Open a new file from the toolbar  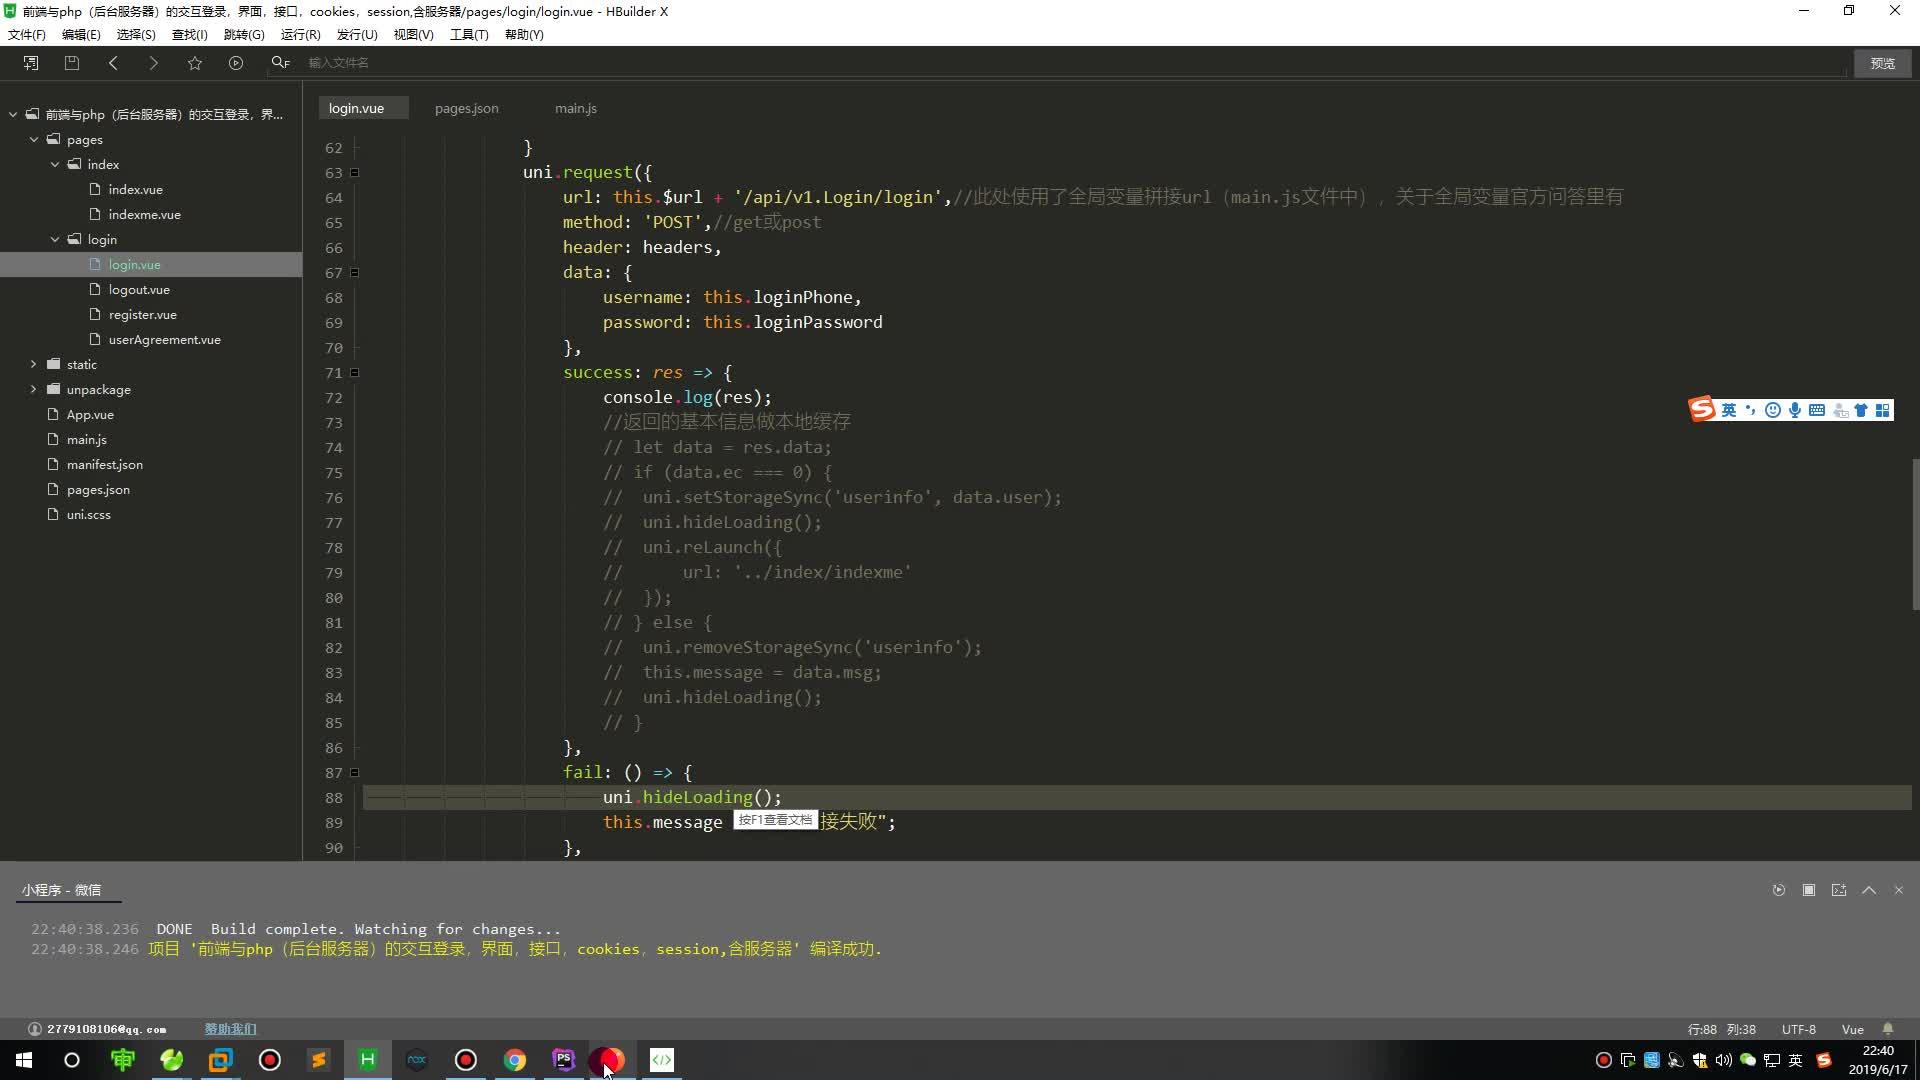31,63
